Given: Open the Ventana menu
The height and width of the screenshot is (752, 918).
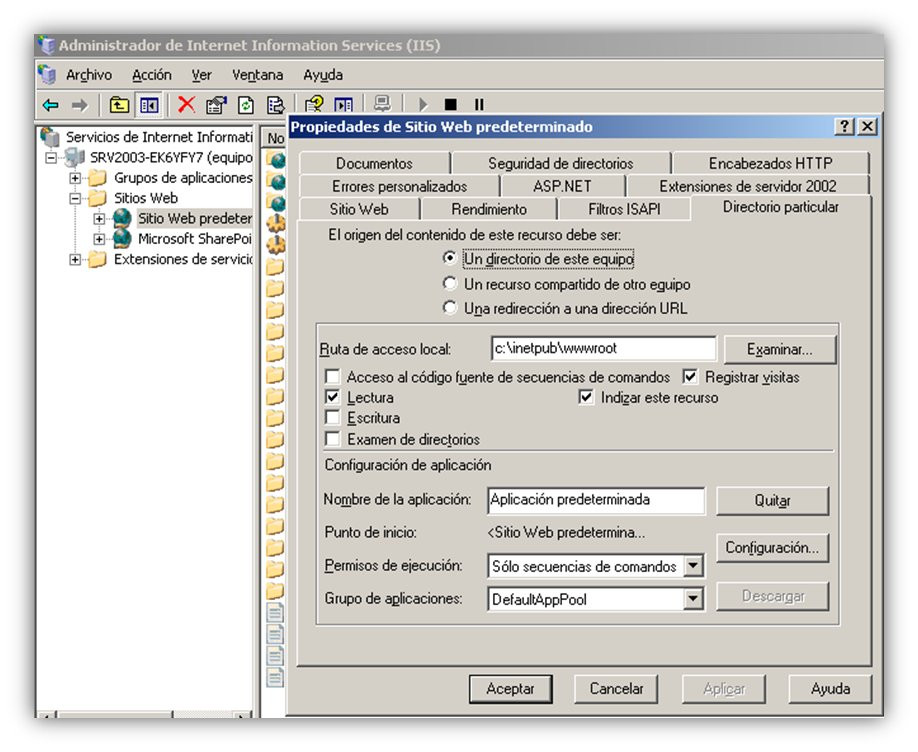Looking at the screenshot, I should tap(258, 75).
